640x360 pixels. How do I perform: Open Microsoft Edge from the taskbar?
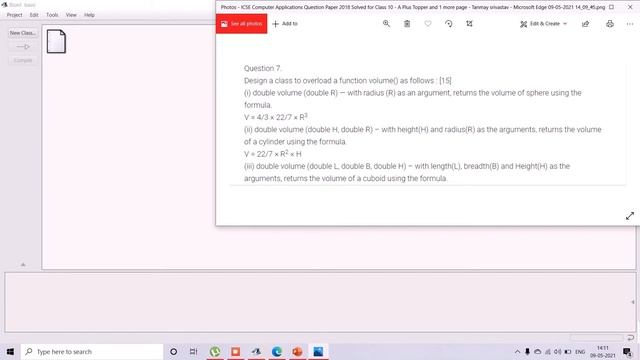(x=277, y=351)
